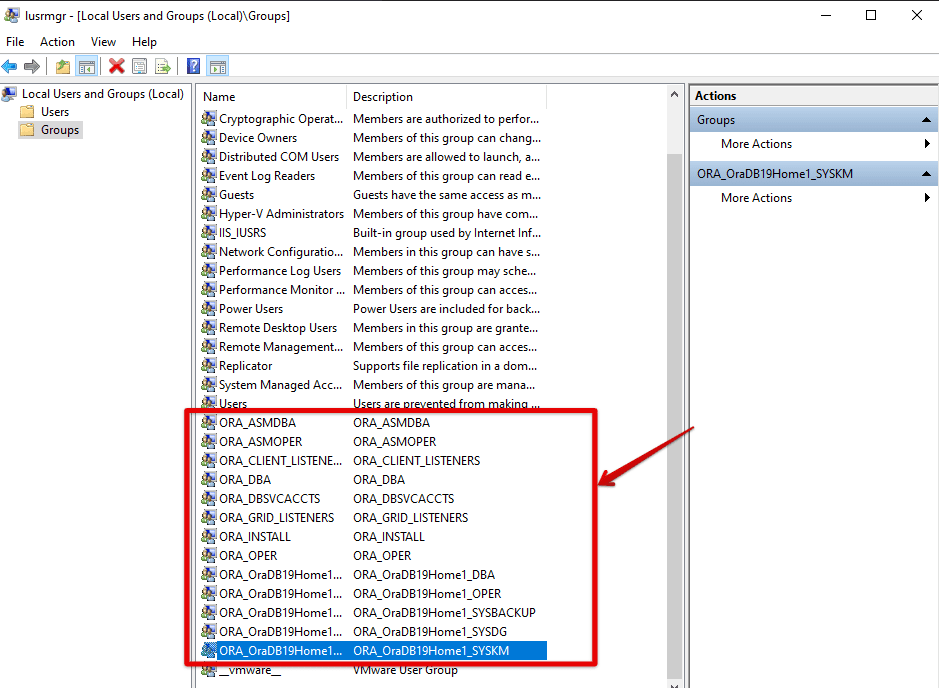Select Users in the console tree

[x=54, y=112]
